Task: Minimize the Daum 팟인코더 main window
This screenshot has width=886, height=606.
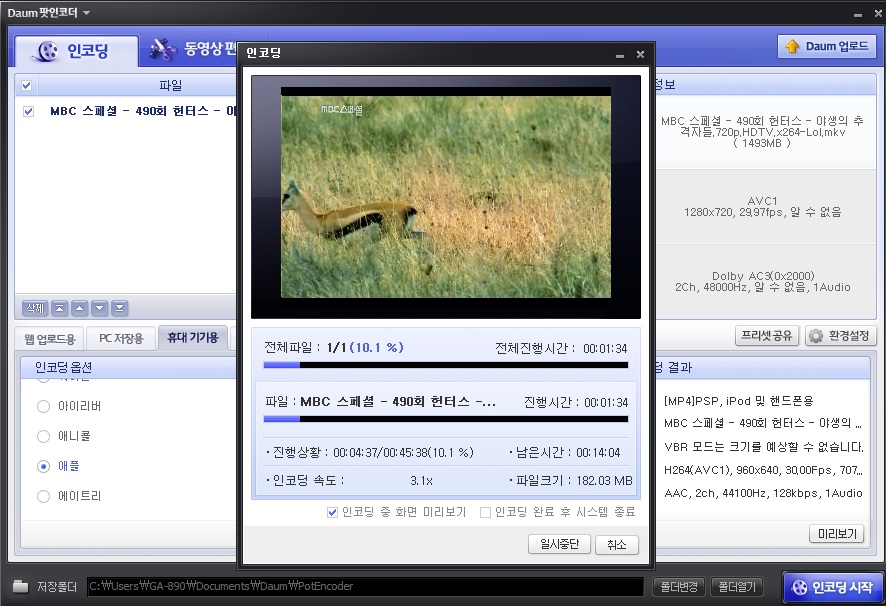Action: pyautogui.click(x=858, y=14)
